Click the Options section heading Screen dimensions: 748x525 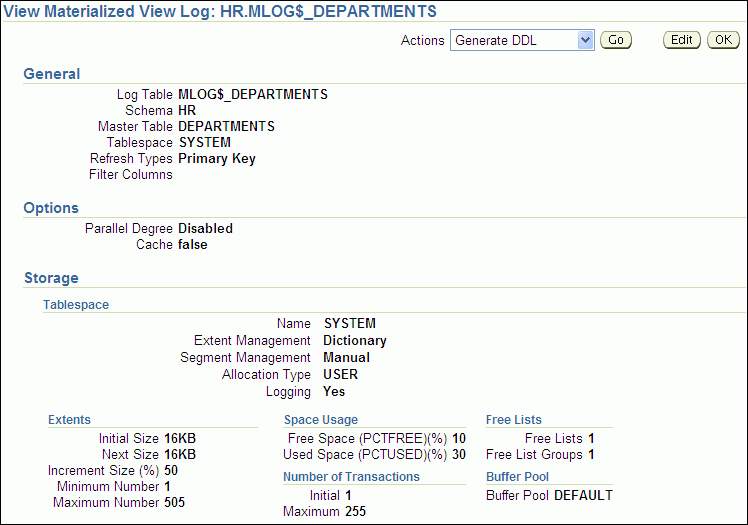(51, 208)
